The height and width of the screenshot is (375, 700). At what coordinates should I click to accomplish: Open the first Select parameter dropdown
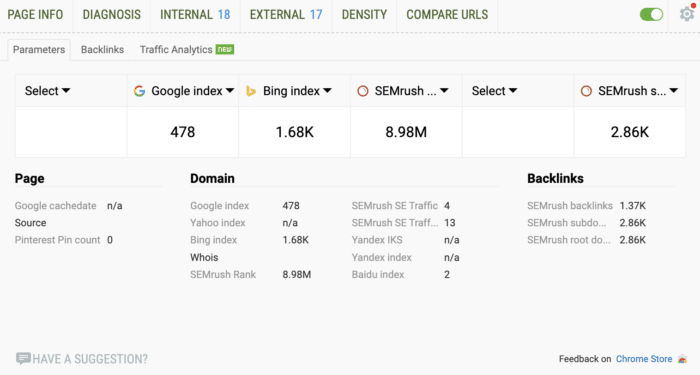click(47, 91)
